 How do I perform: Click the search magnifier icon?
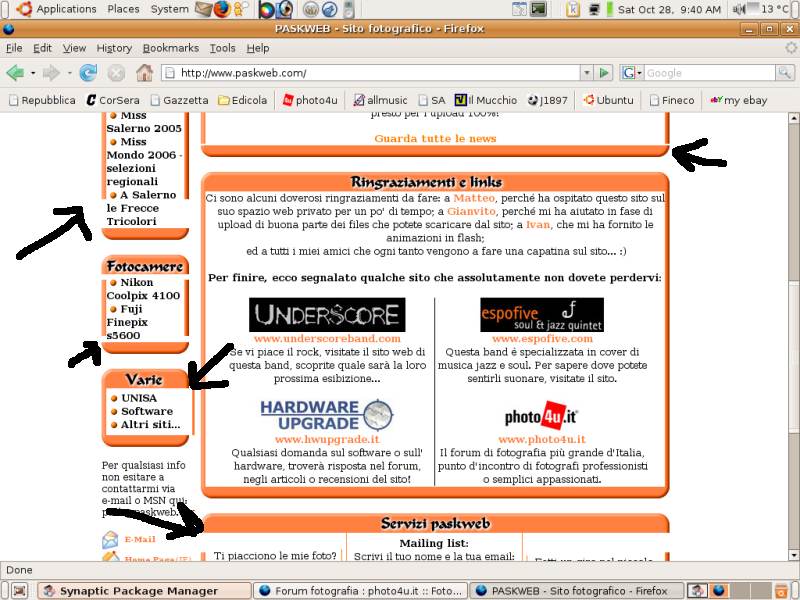(x=784, y=73)
